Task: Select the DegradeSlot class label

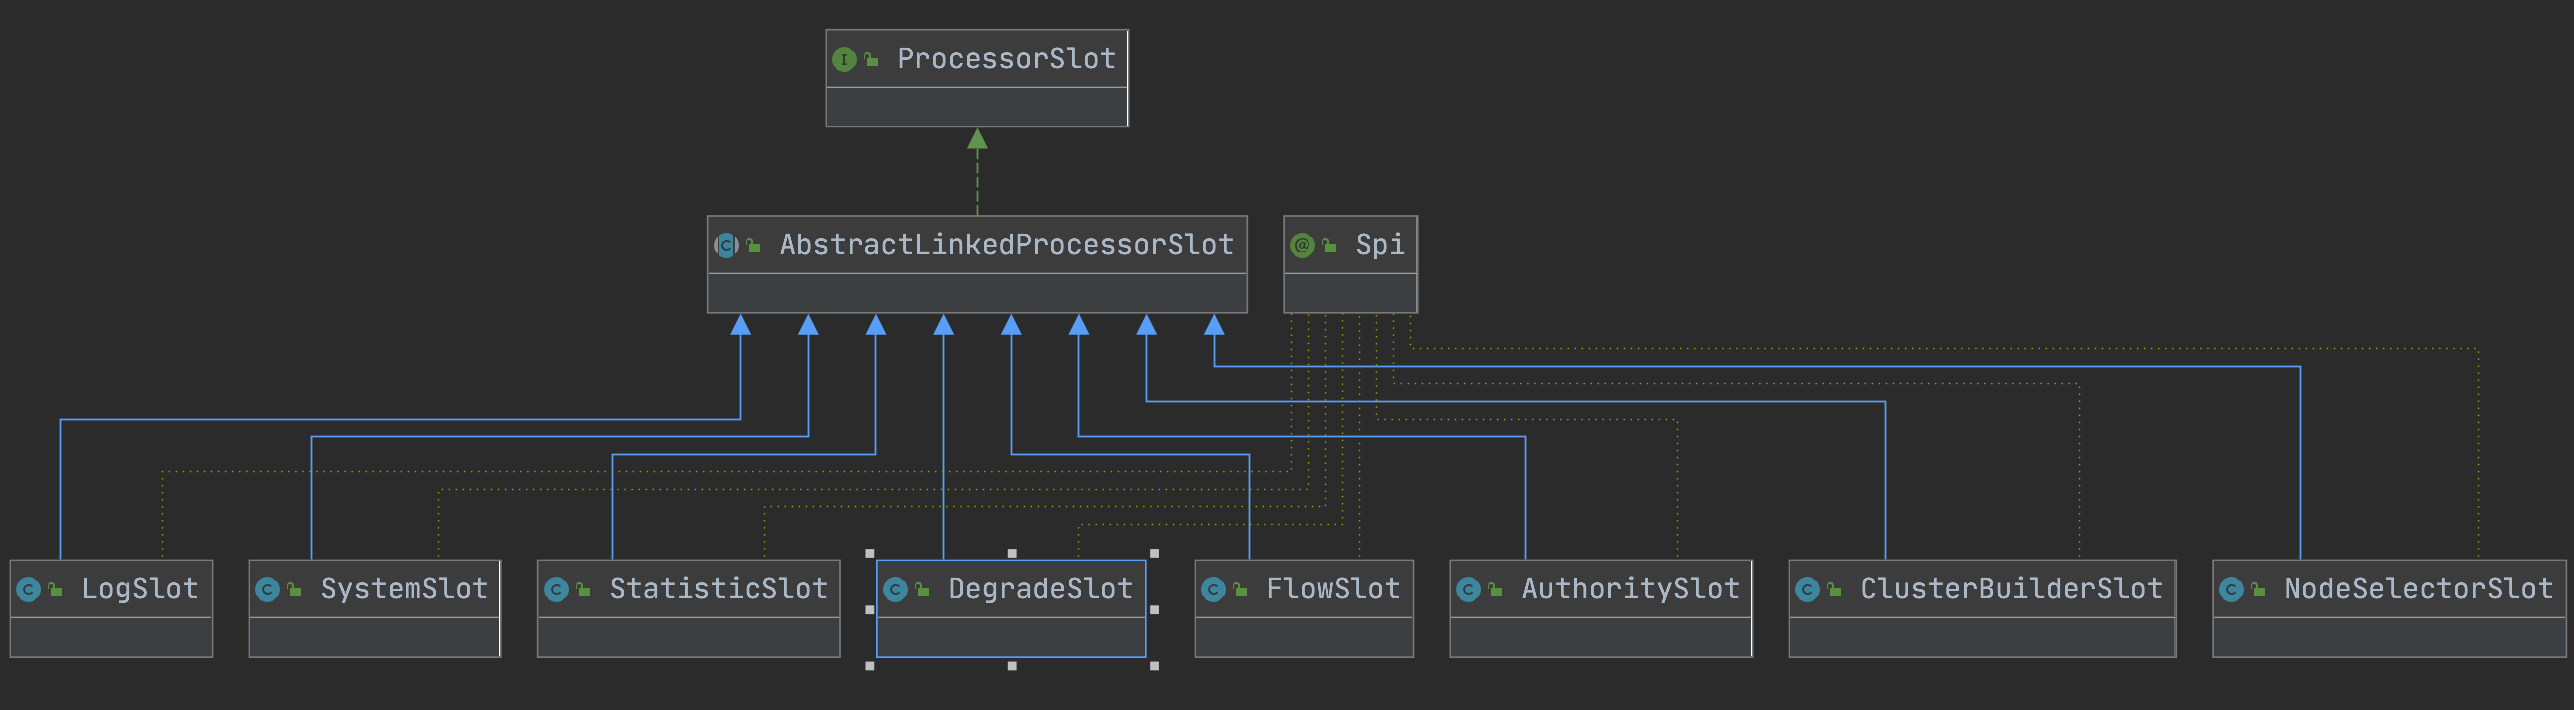Action: coord(1040,589)
